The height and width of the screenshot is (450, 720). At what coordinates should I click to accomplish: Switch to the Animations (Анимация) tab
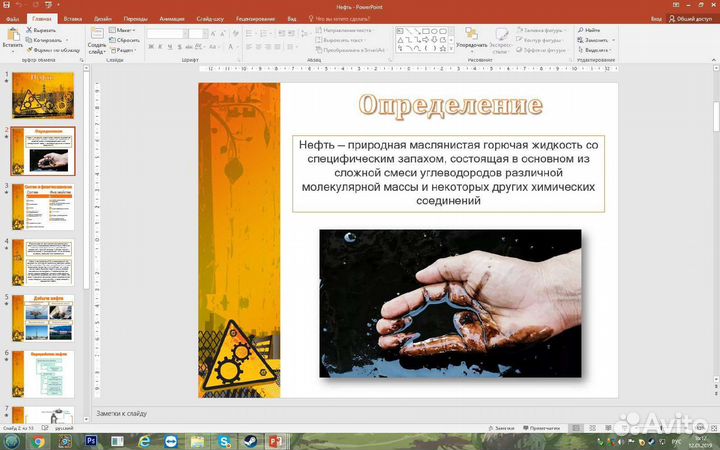click(172, 19)
